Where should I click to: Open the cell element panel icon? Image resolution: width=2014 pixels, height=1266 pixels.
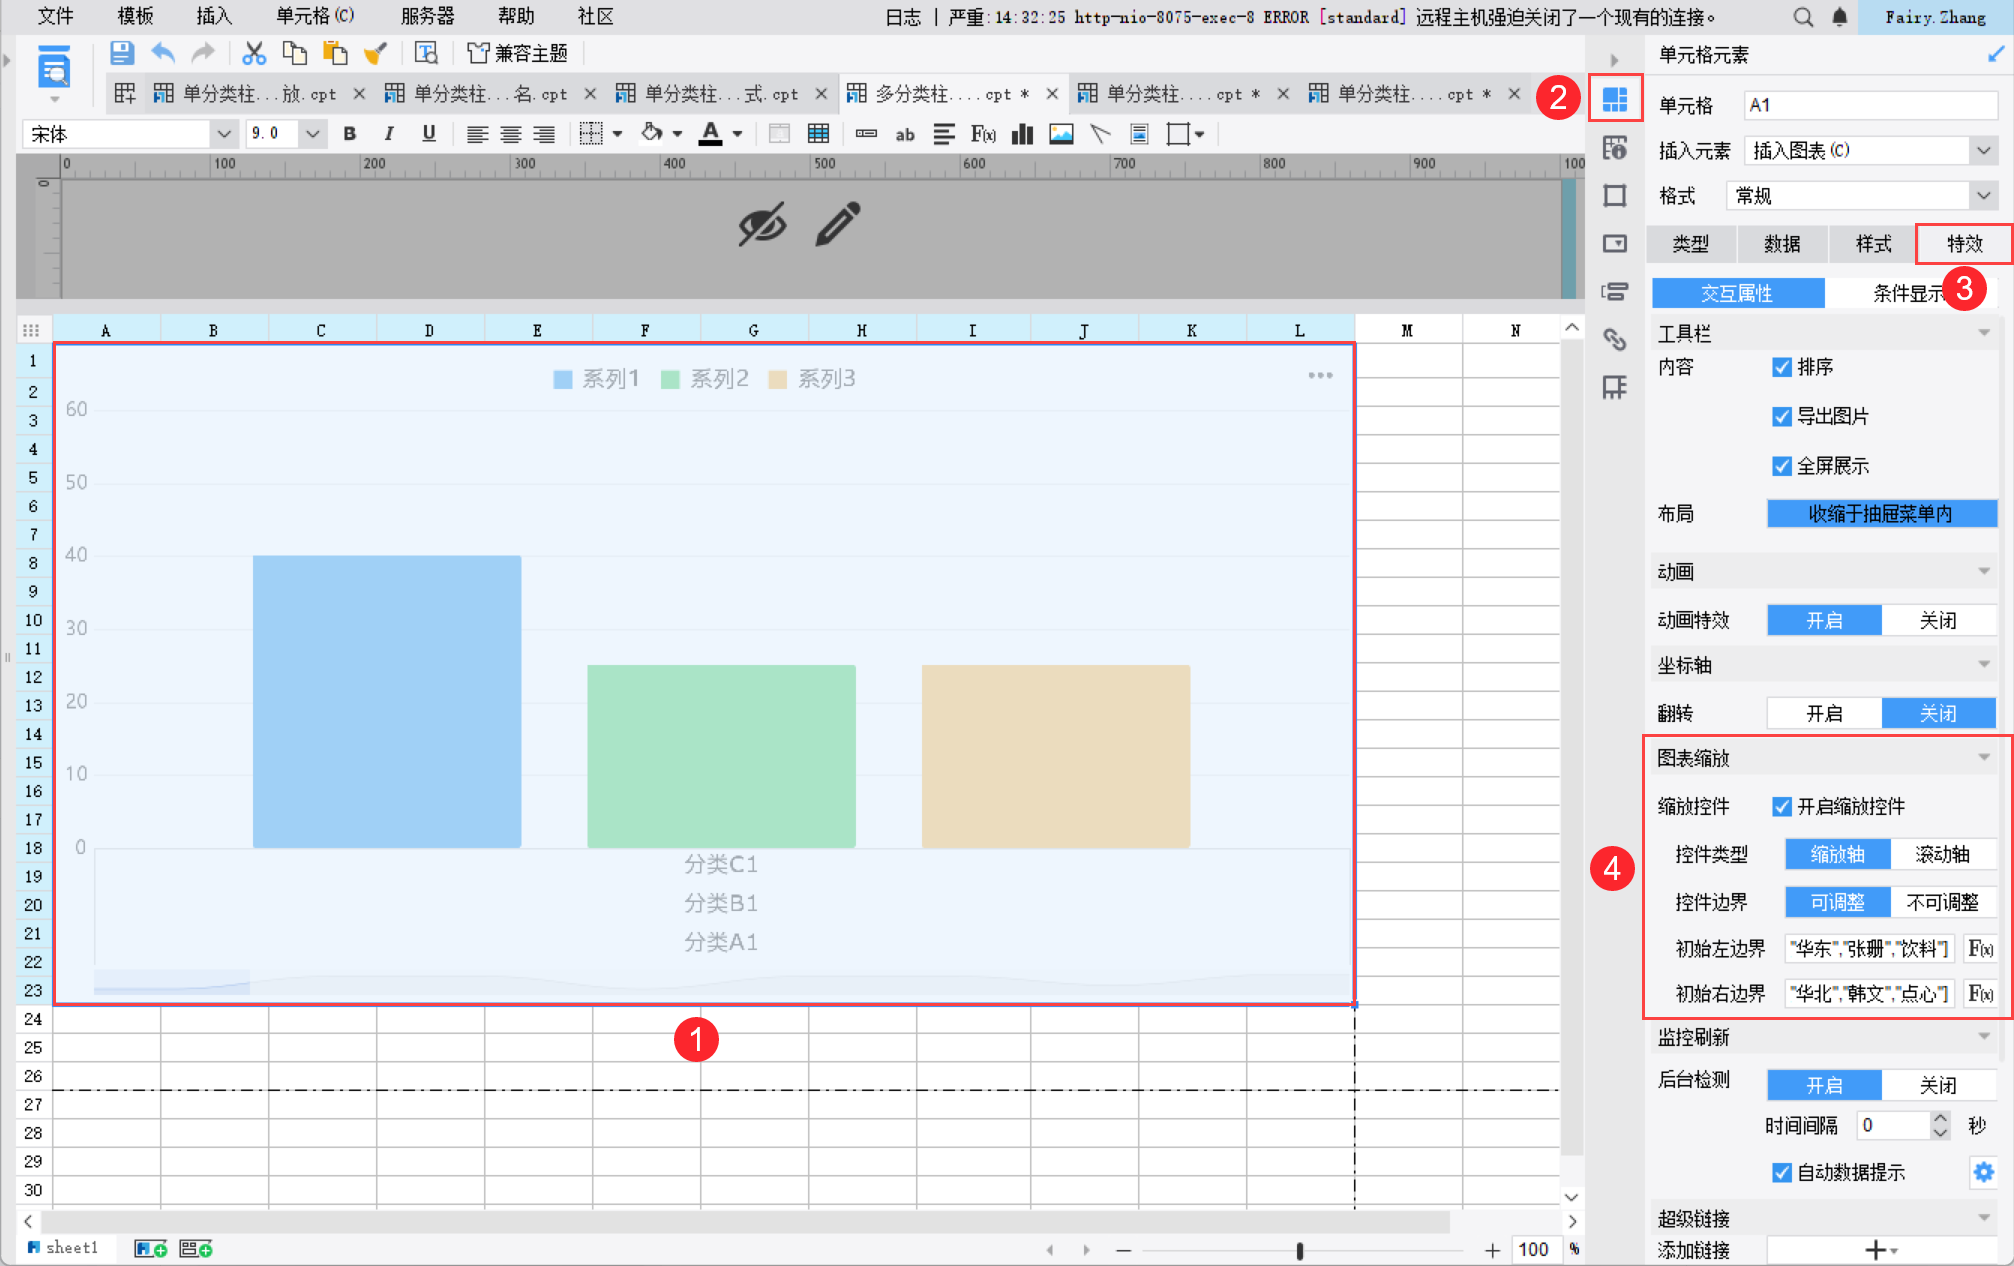(1614, 98)
